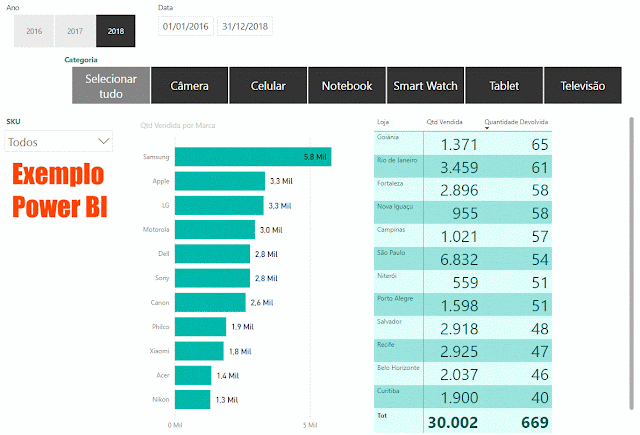Select the Philco bar in chart
The height and width of the screenshot is (435, 640).
coord(200,326)
